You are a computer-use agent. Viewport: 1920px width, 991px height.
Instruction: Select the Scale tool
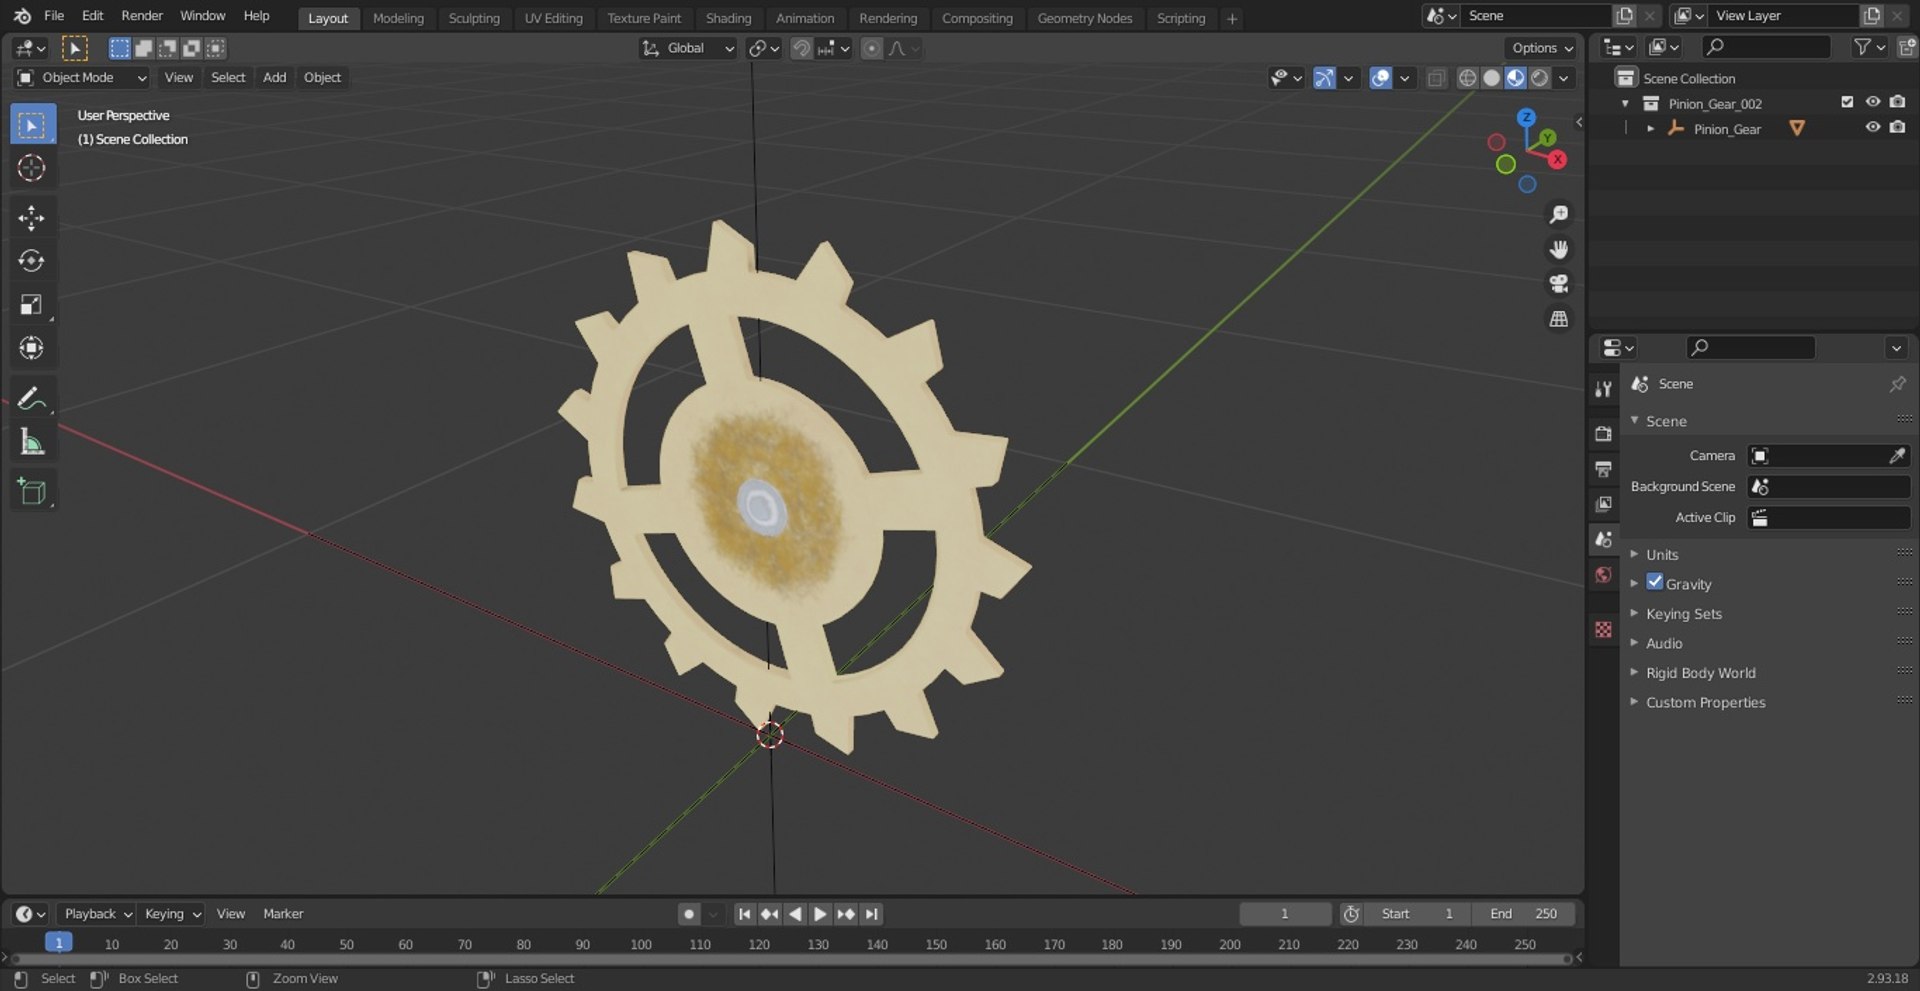point(31,304)
